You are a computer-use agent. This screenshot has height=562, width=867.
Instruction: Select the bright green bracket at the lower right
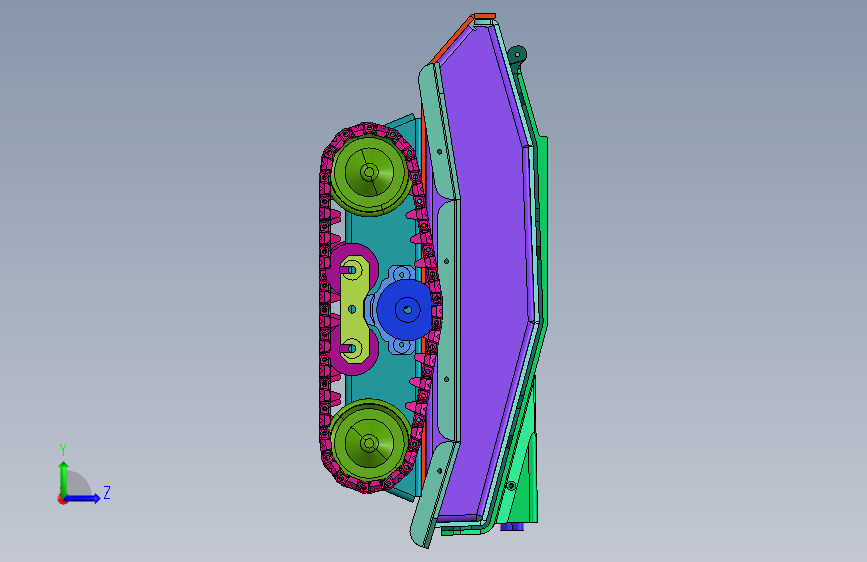[x=521, y=470]
